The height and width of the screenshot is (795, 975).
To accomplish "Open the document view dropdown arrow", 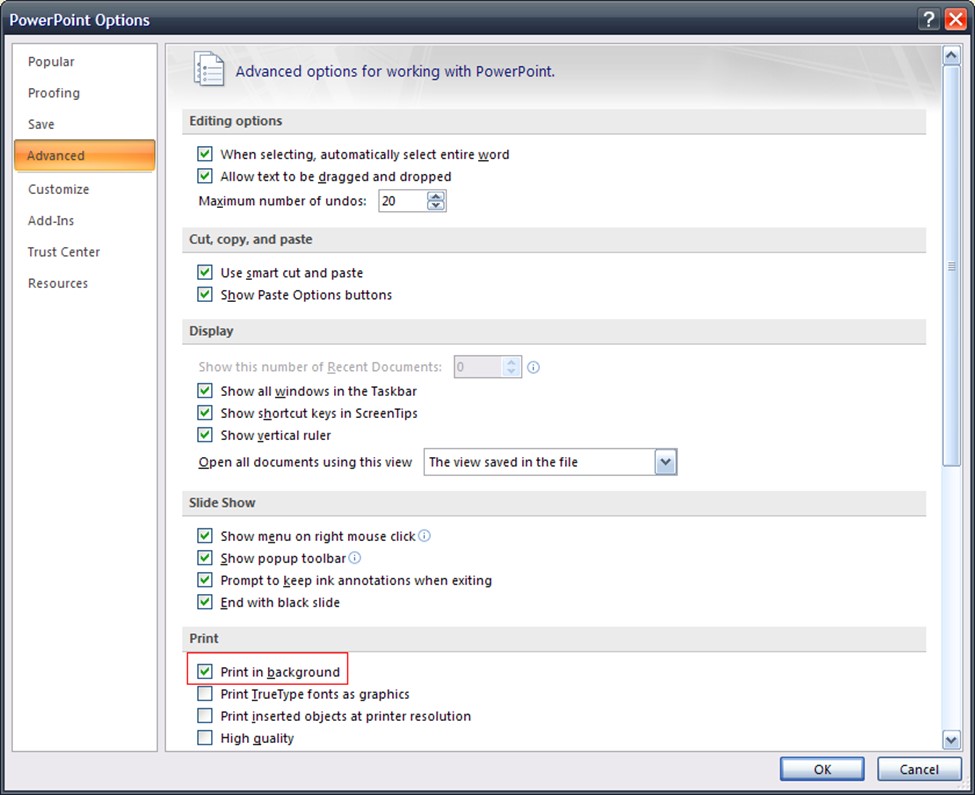I will tap(665, 462).
